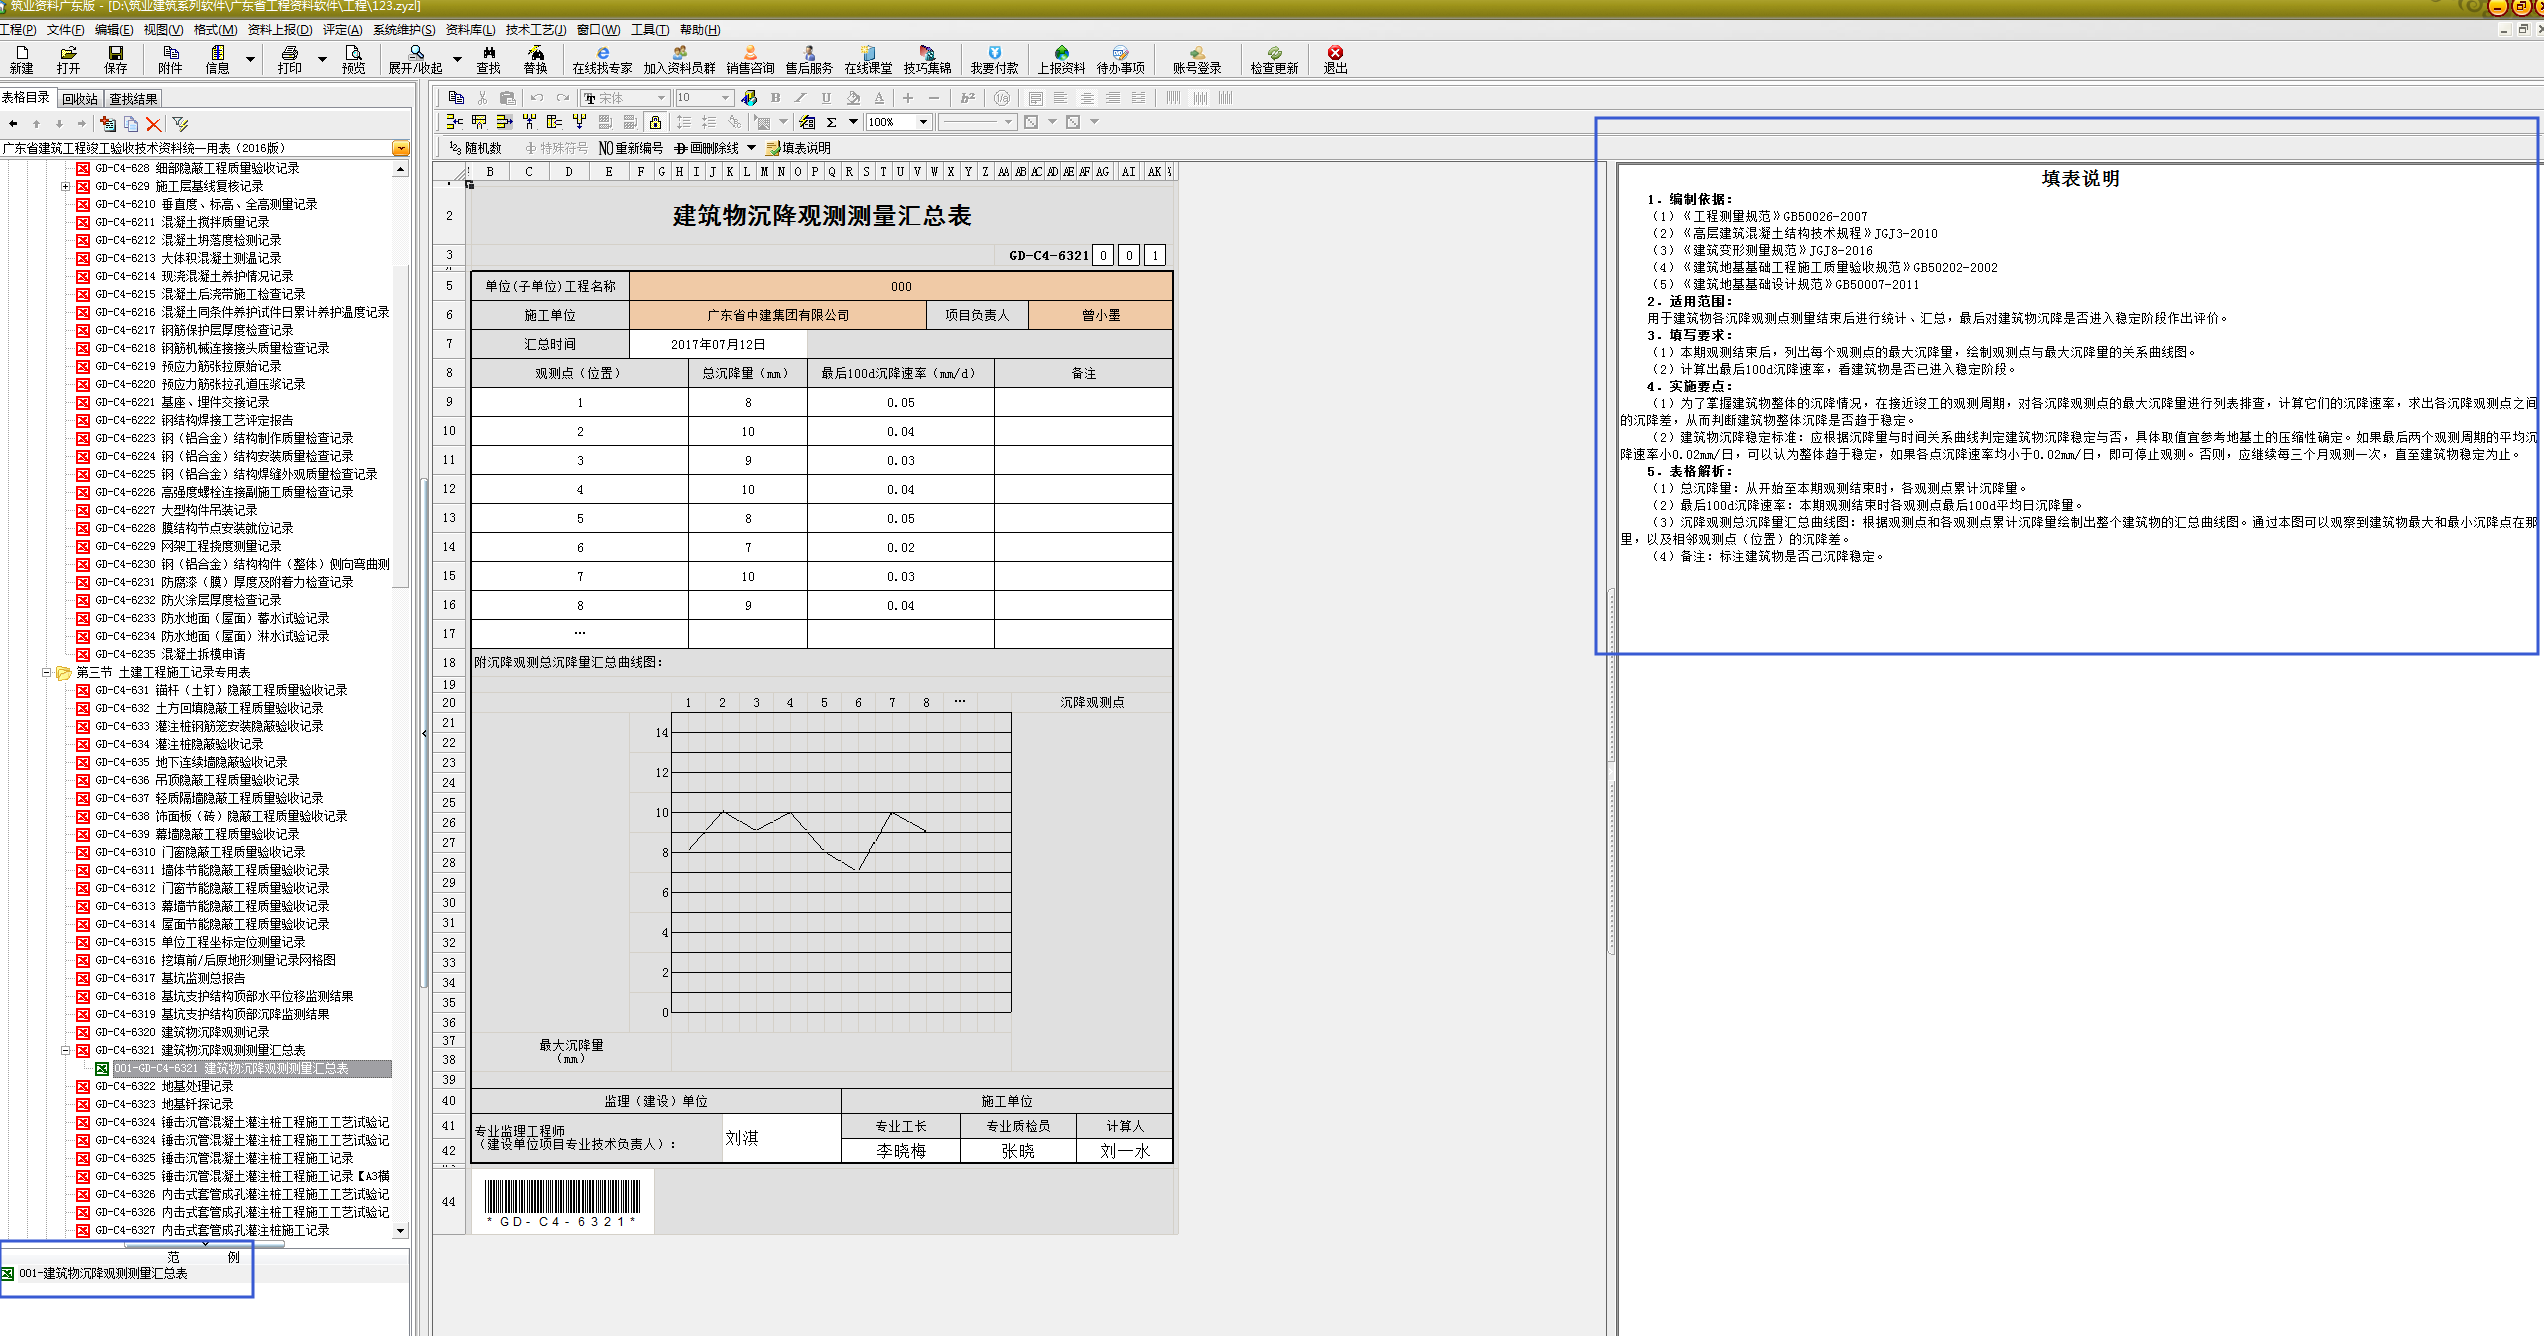This screenshot has width=2544, height=1336.
Task: Collapse the 第三节 土建工程施工记录专用表 node
Action: click(x=46, y=672)
